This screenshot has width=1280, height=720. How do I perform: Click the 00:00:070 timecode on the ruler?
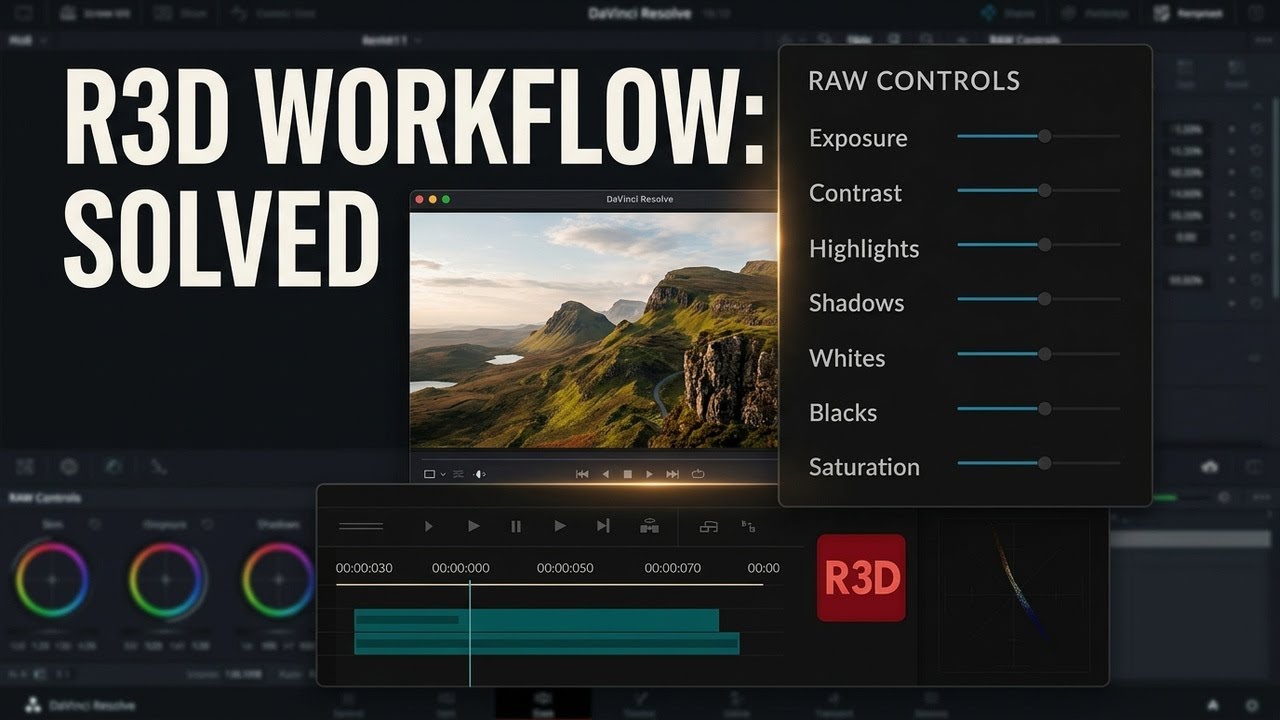pos(673,568)
